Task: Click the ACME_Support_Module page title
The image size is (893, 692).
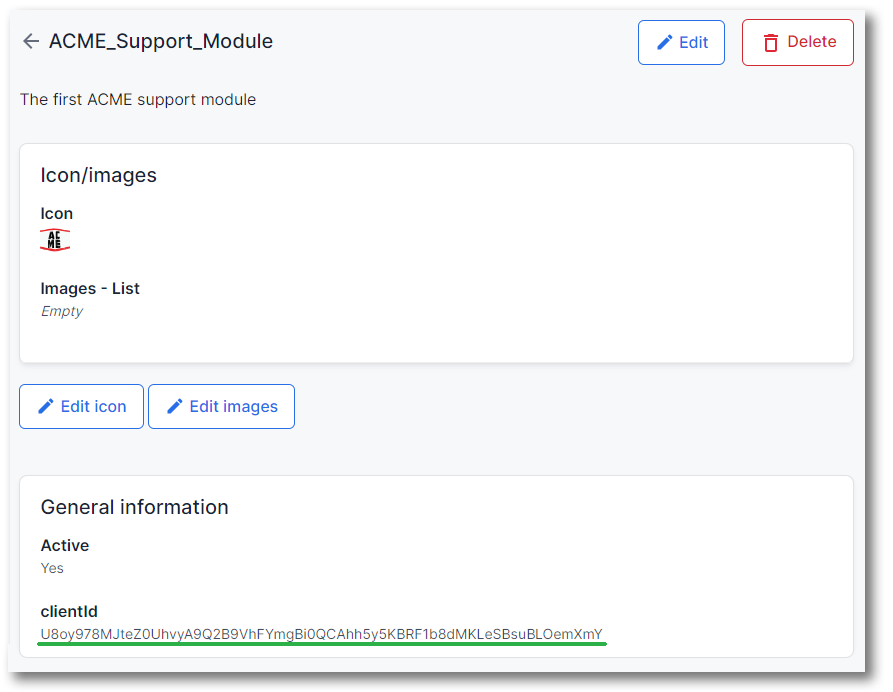Action: (x=161, y=41)
